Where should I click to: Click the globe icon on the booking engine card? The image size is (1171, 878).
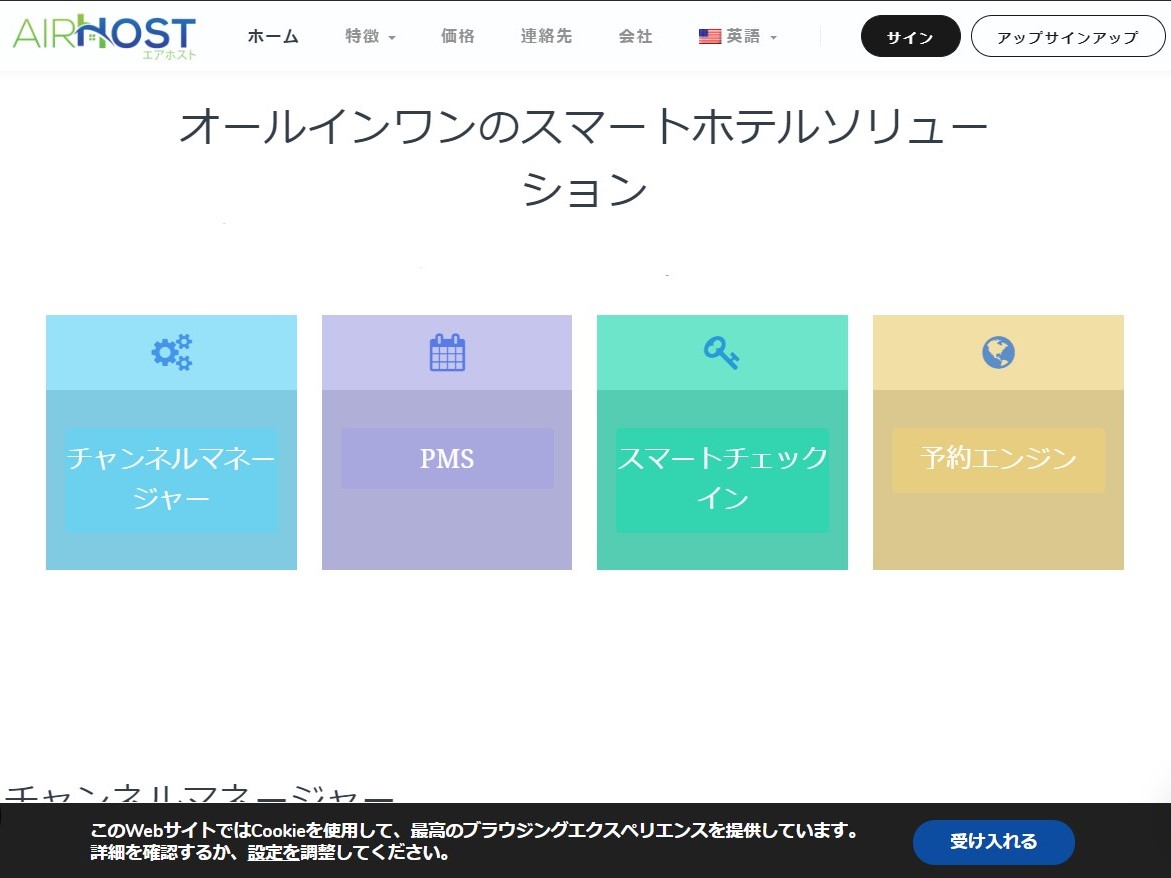point(997,352)
